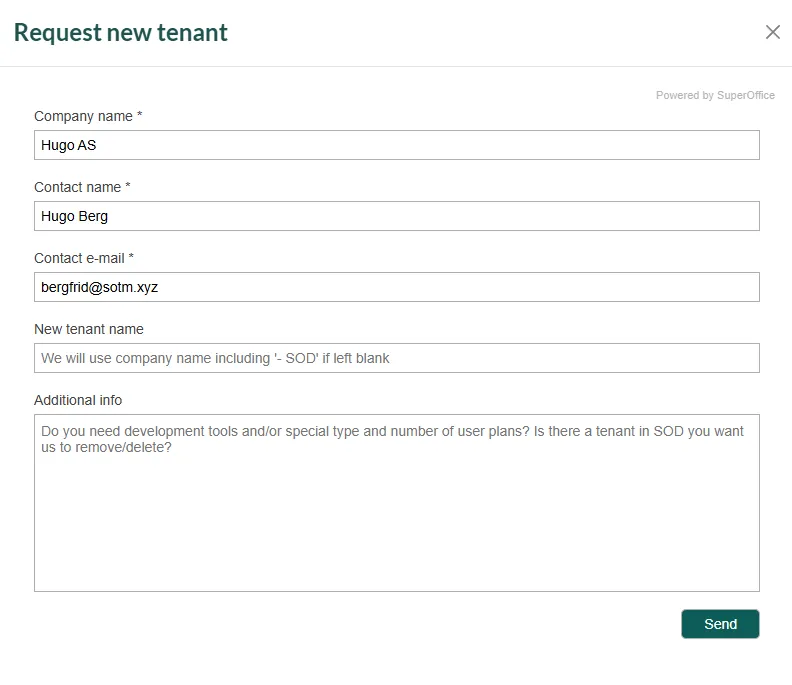The width and height of the screenshot is (792, 685).
Task: Click the "Hugo Berg" text value
Action: [74, 216]
